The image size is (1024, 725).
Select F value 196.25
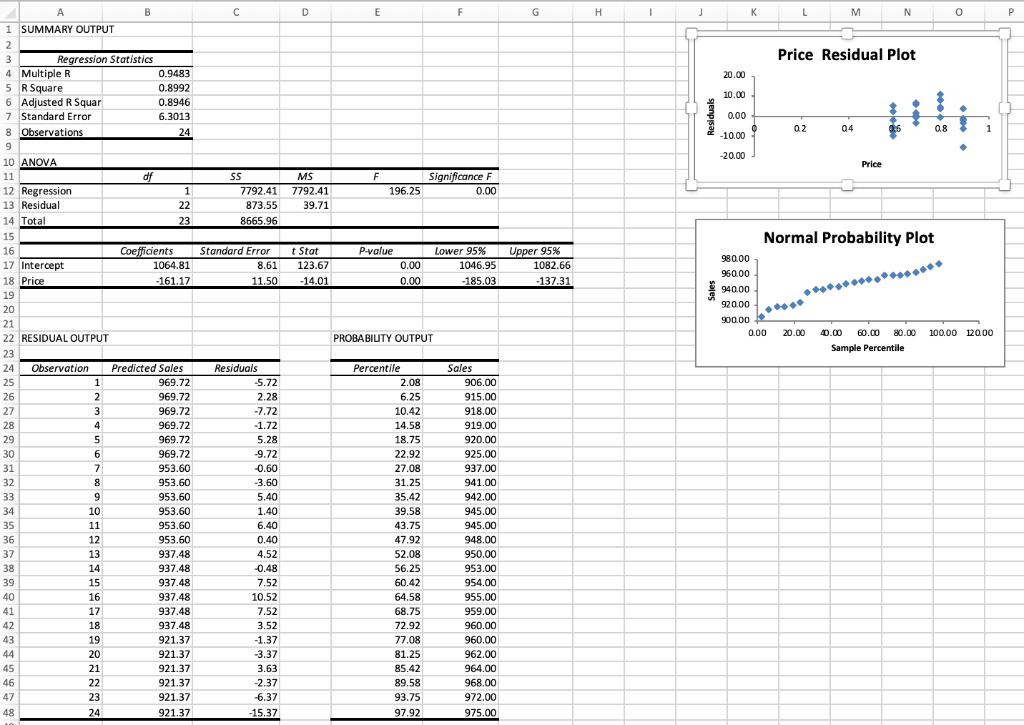pyautogui.click(x=377, y=191)
